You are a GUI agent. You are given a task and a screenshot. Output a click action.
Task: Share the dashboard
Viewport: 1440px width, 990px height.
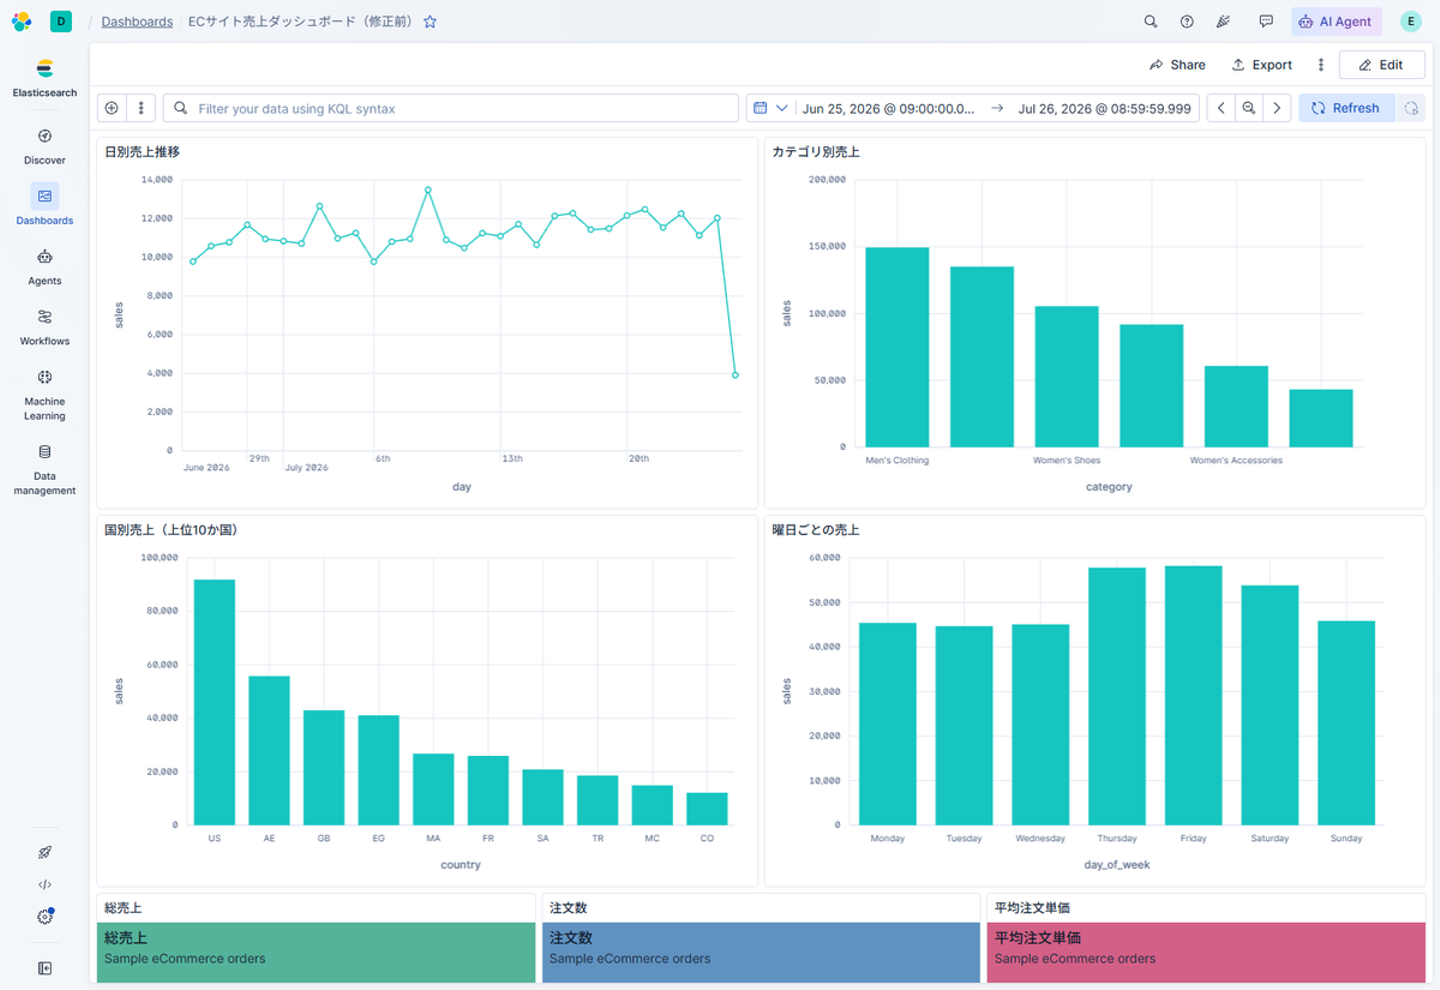coord(1177,65)
